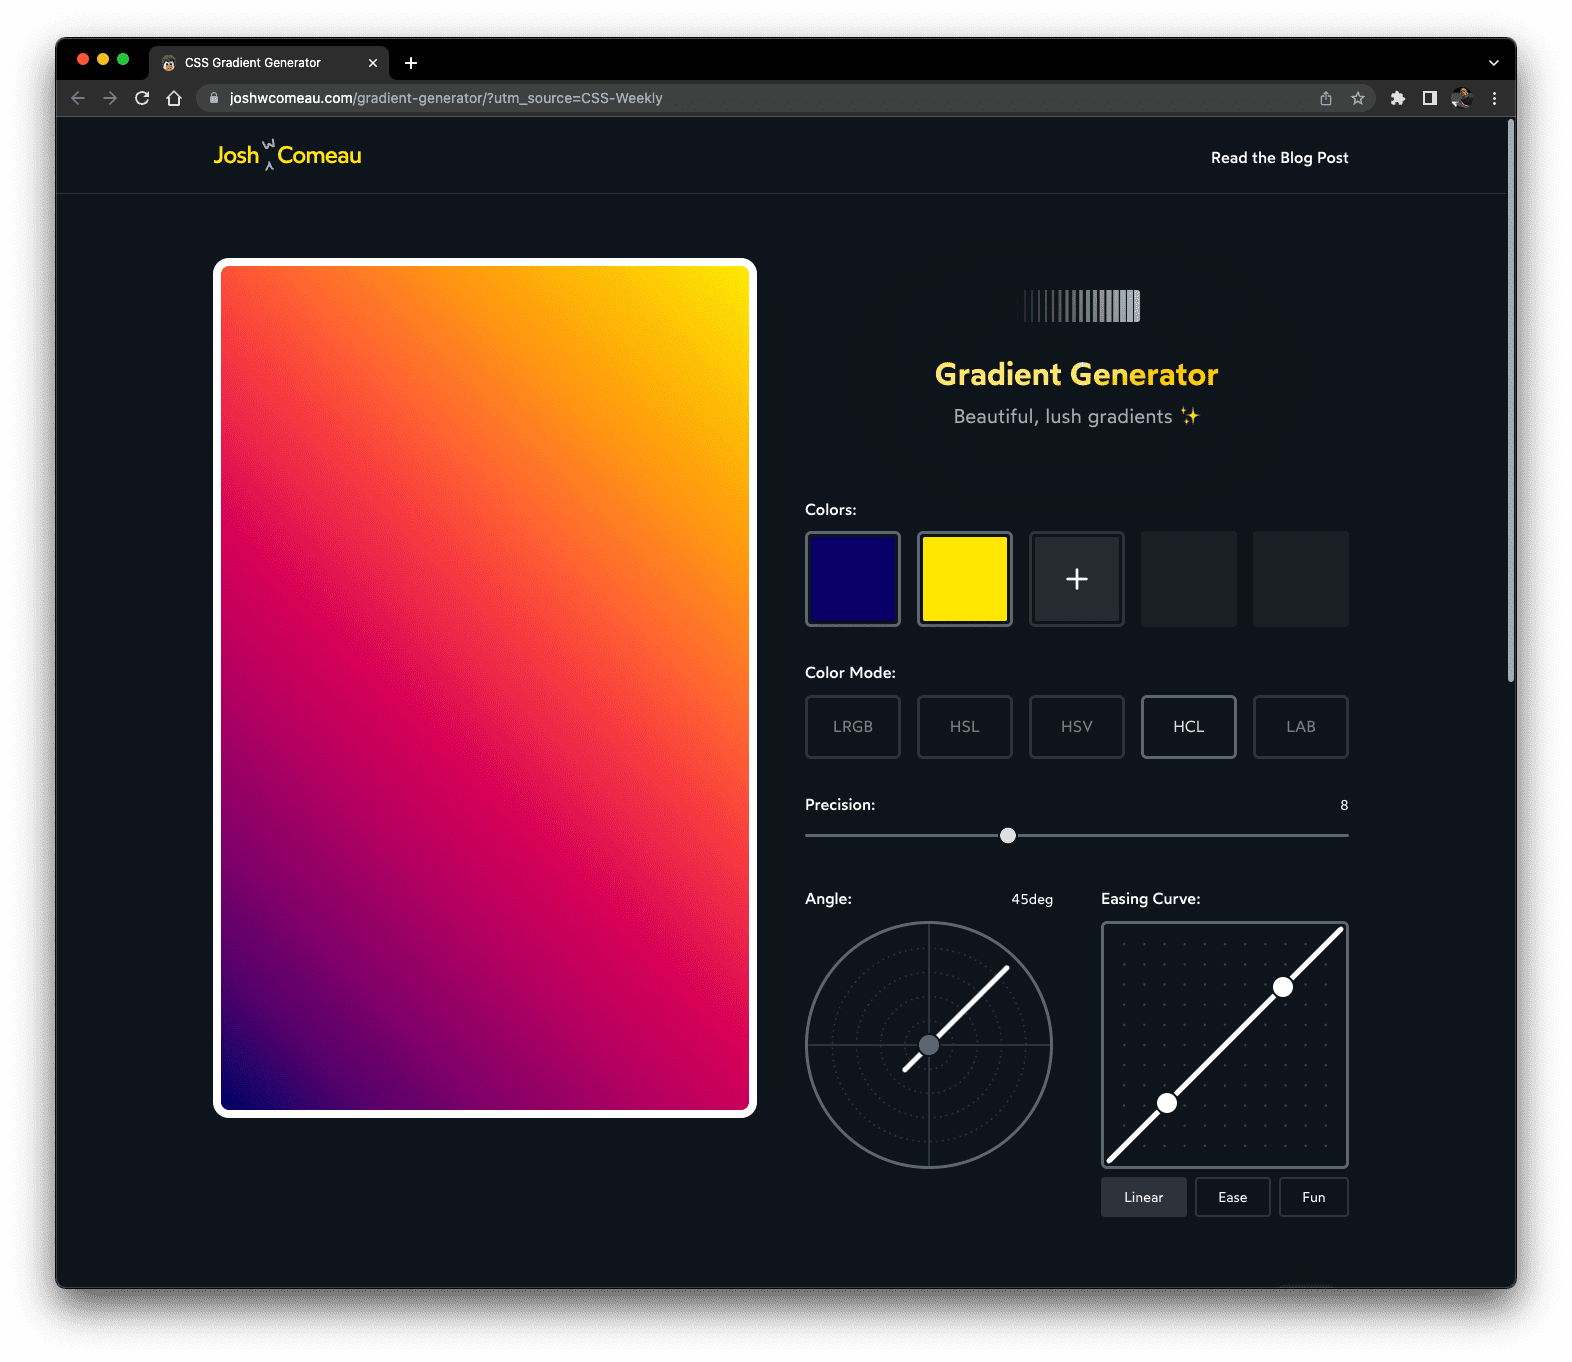Open the Chrome three-dot menu

click(1494, 98)
